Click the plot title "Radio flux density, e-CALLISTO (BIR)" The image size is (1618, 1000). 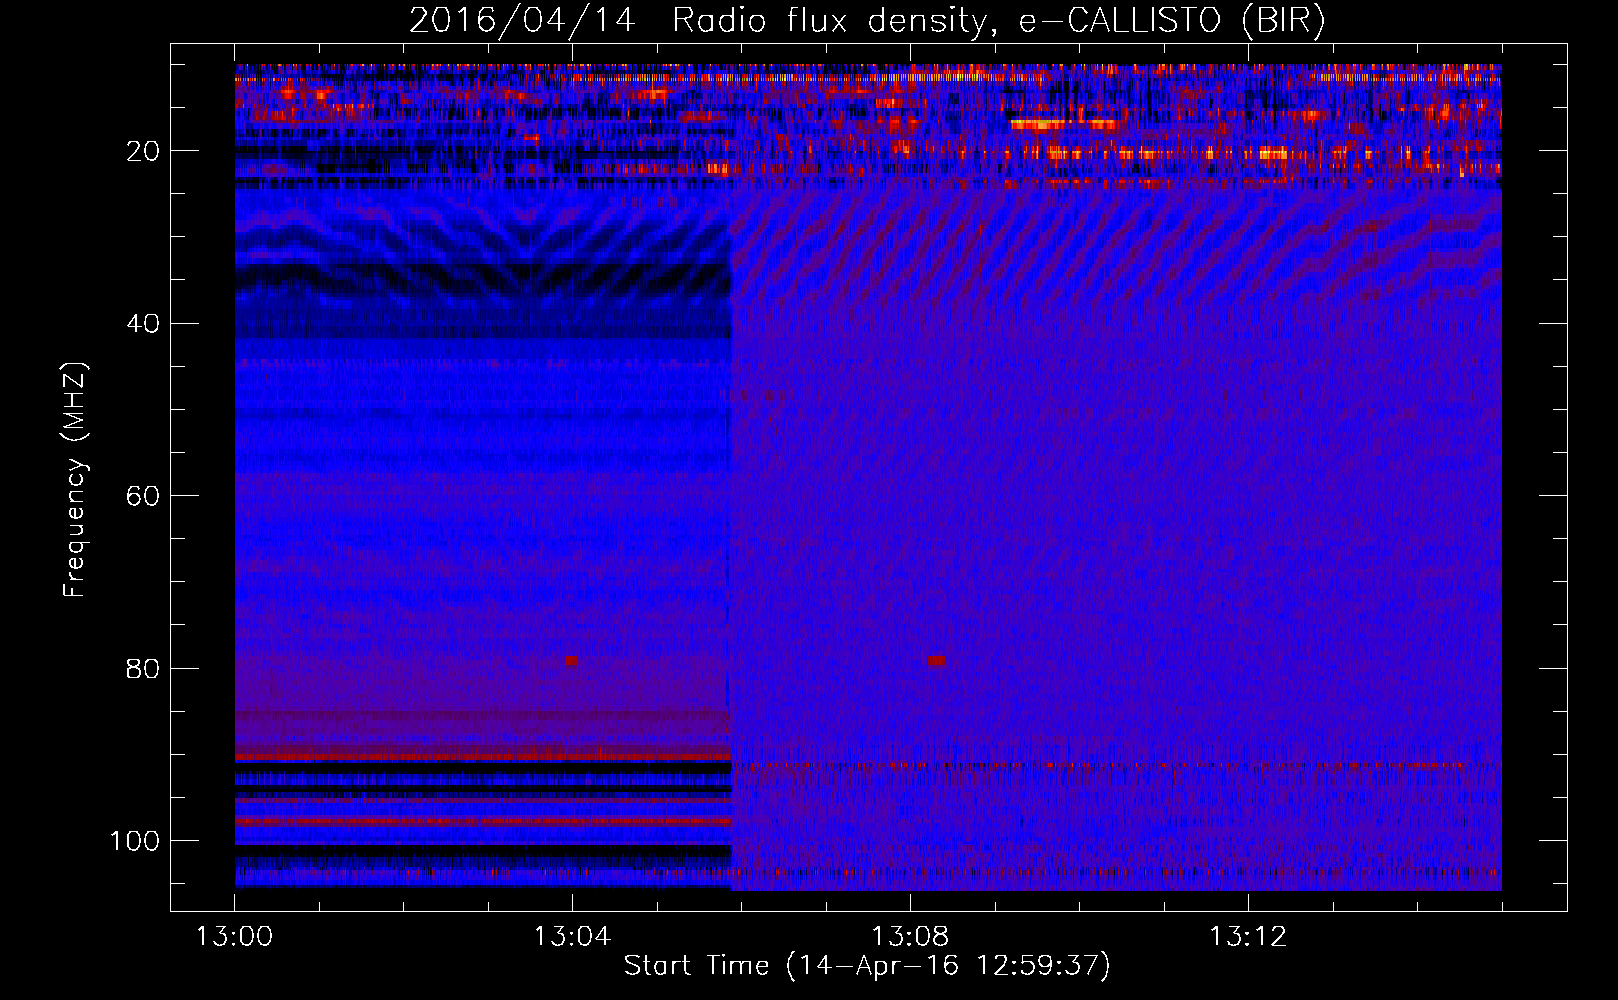click(x=998, y=20)
